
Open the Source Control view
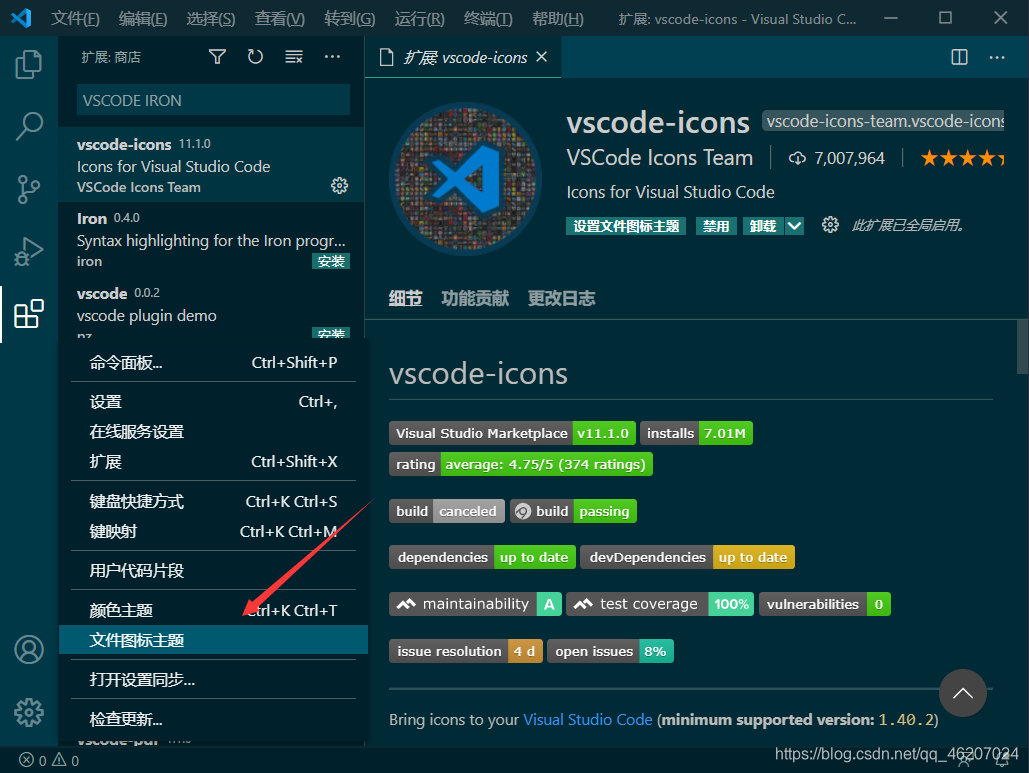pyautogui.click(x=28, y=189)
